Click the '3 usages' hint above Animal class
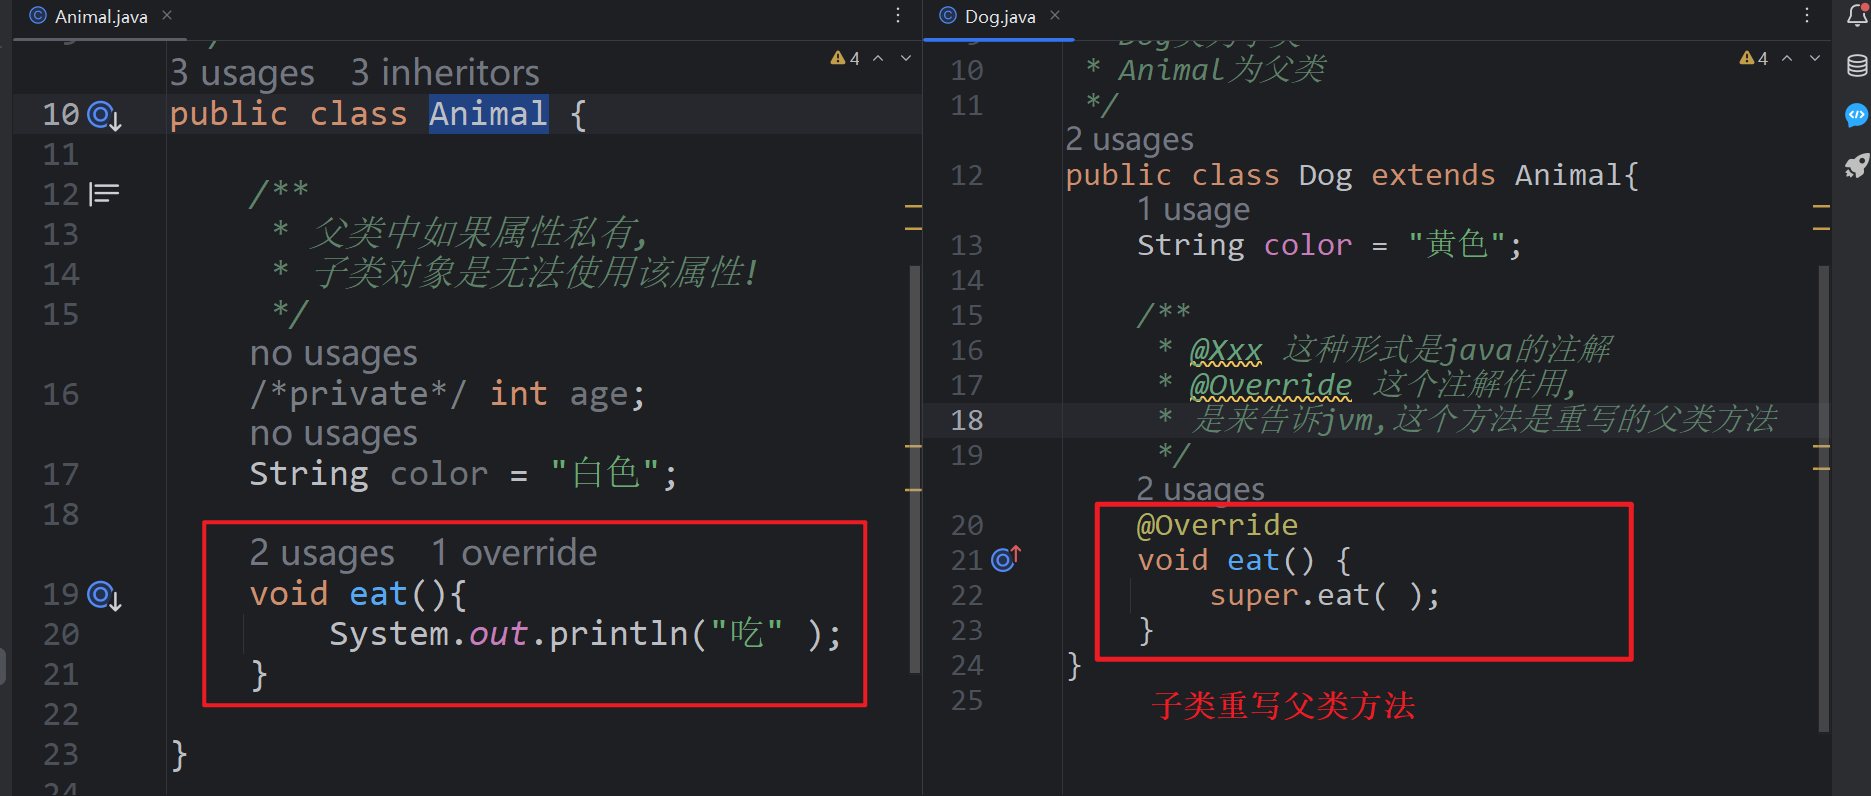This screenshot has width=1871, height=796. 242,73
